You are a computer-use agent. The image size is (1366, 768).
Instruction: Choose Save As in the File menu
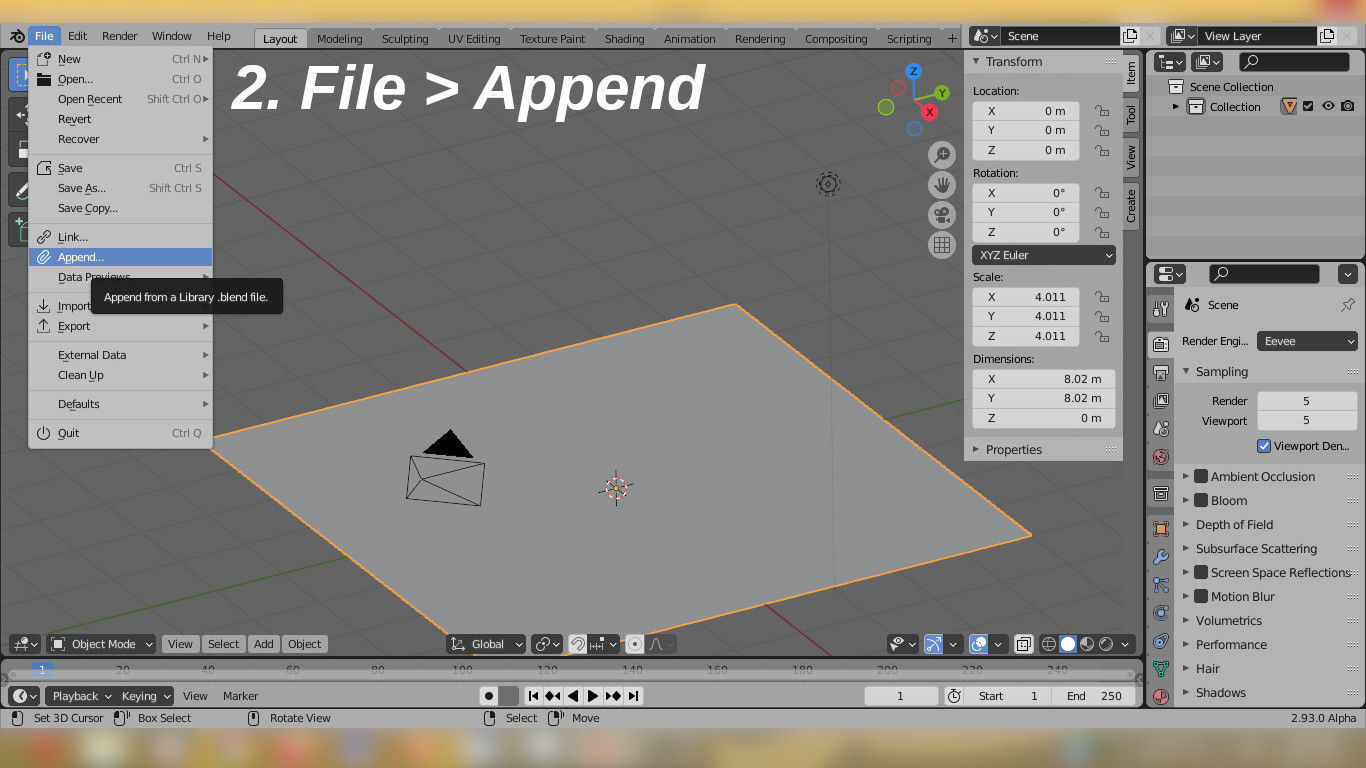coord(120,188)
